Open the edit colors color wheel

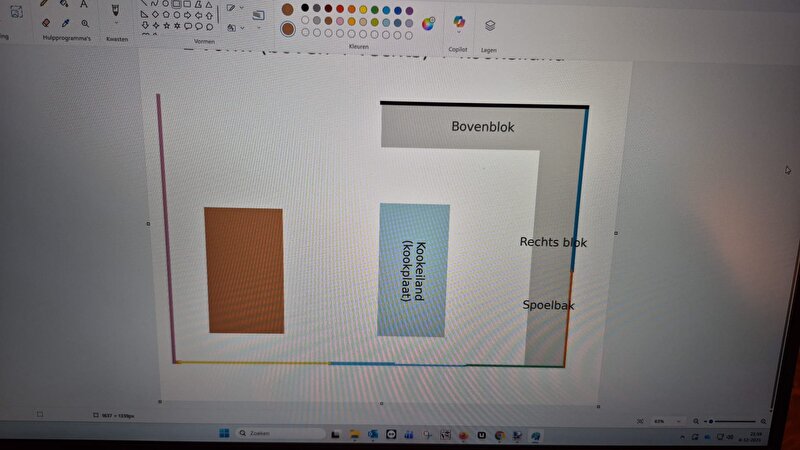pyautogui.click(x=428, y=24)
